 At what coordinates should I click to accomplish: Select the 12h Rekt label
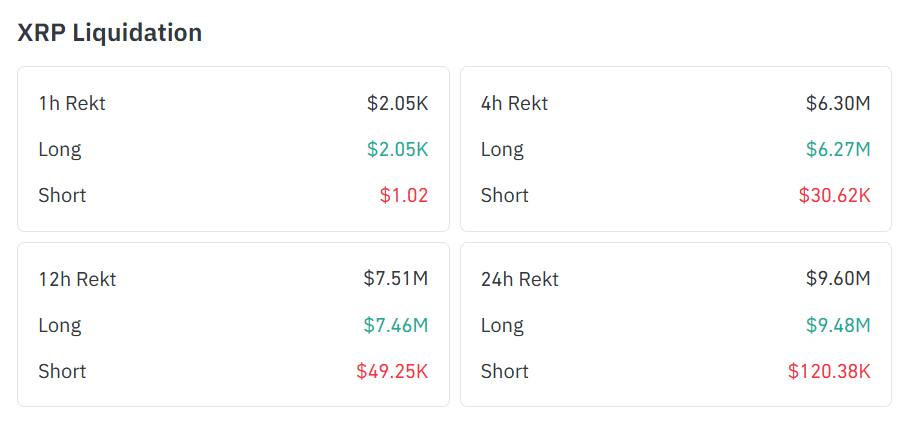(77, 280)
